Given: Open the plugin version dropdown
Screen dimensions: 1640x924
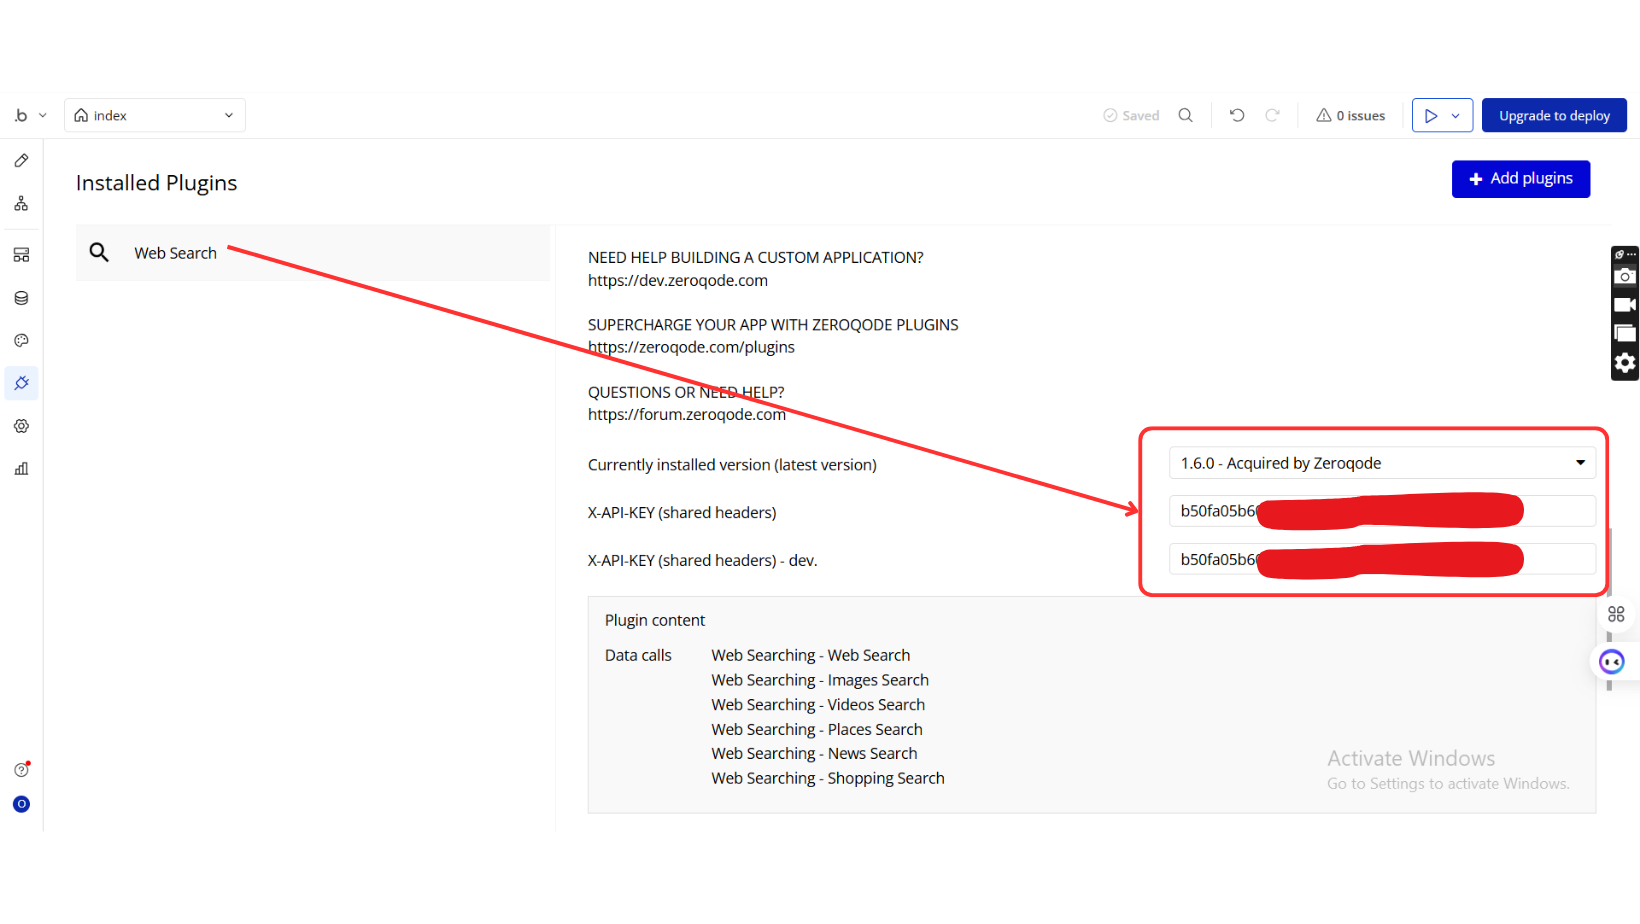Looking at the screenshot, I should [1382, 463].
